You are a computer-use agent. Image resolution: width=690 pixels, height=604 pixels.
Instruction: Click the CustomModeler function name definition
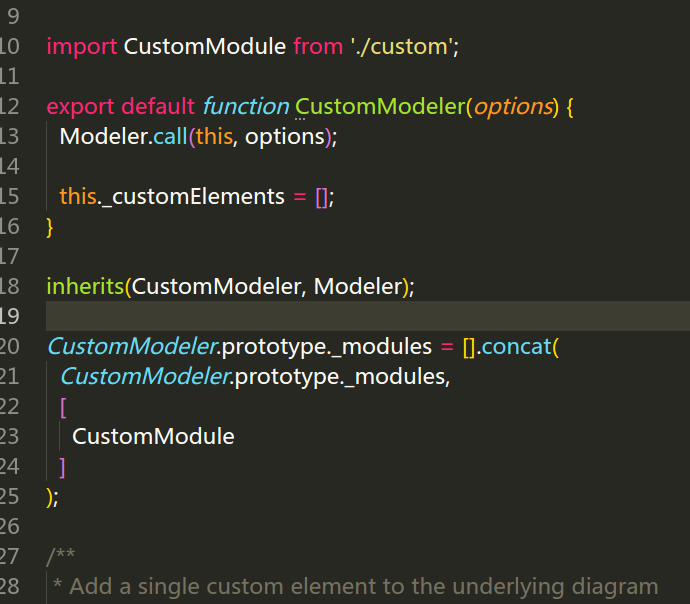pos(380,106)
